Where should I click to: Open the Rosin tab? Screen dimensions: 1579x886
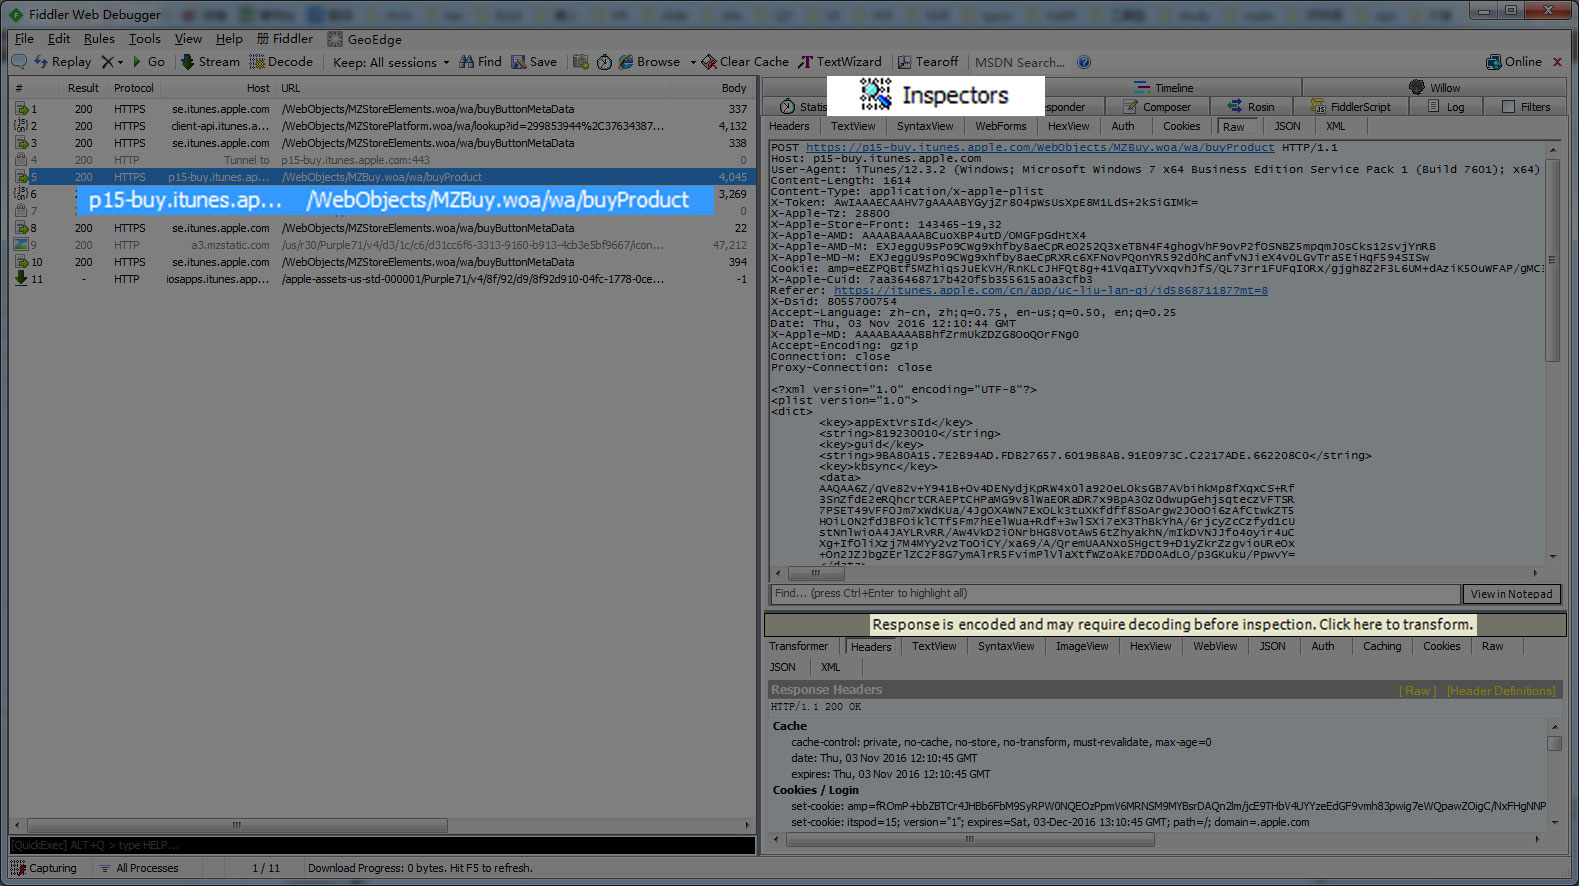(1251, 107)
